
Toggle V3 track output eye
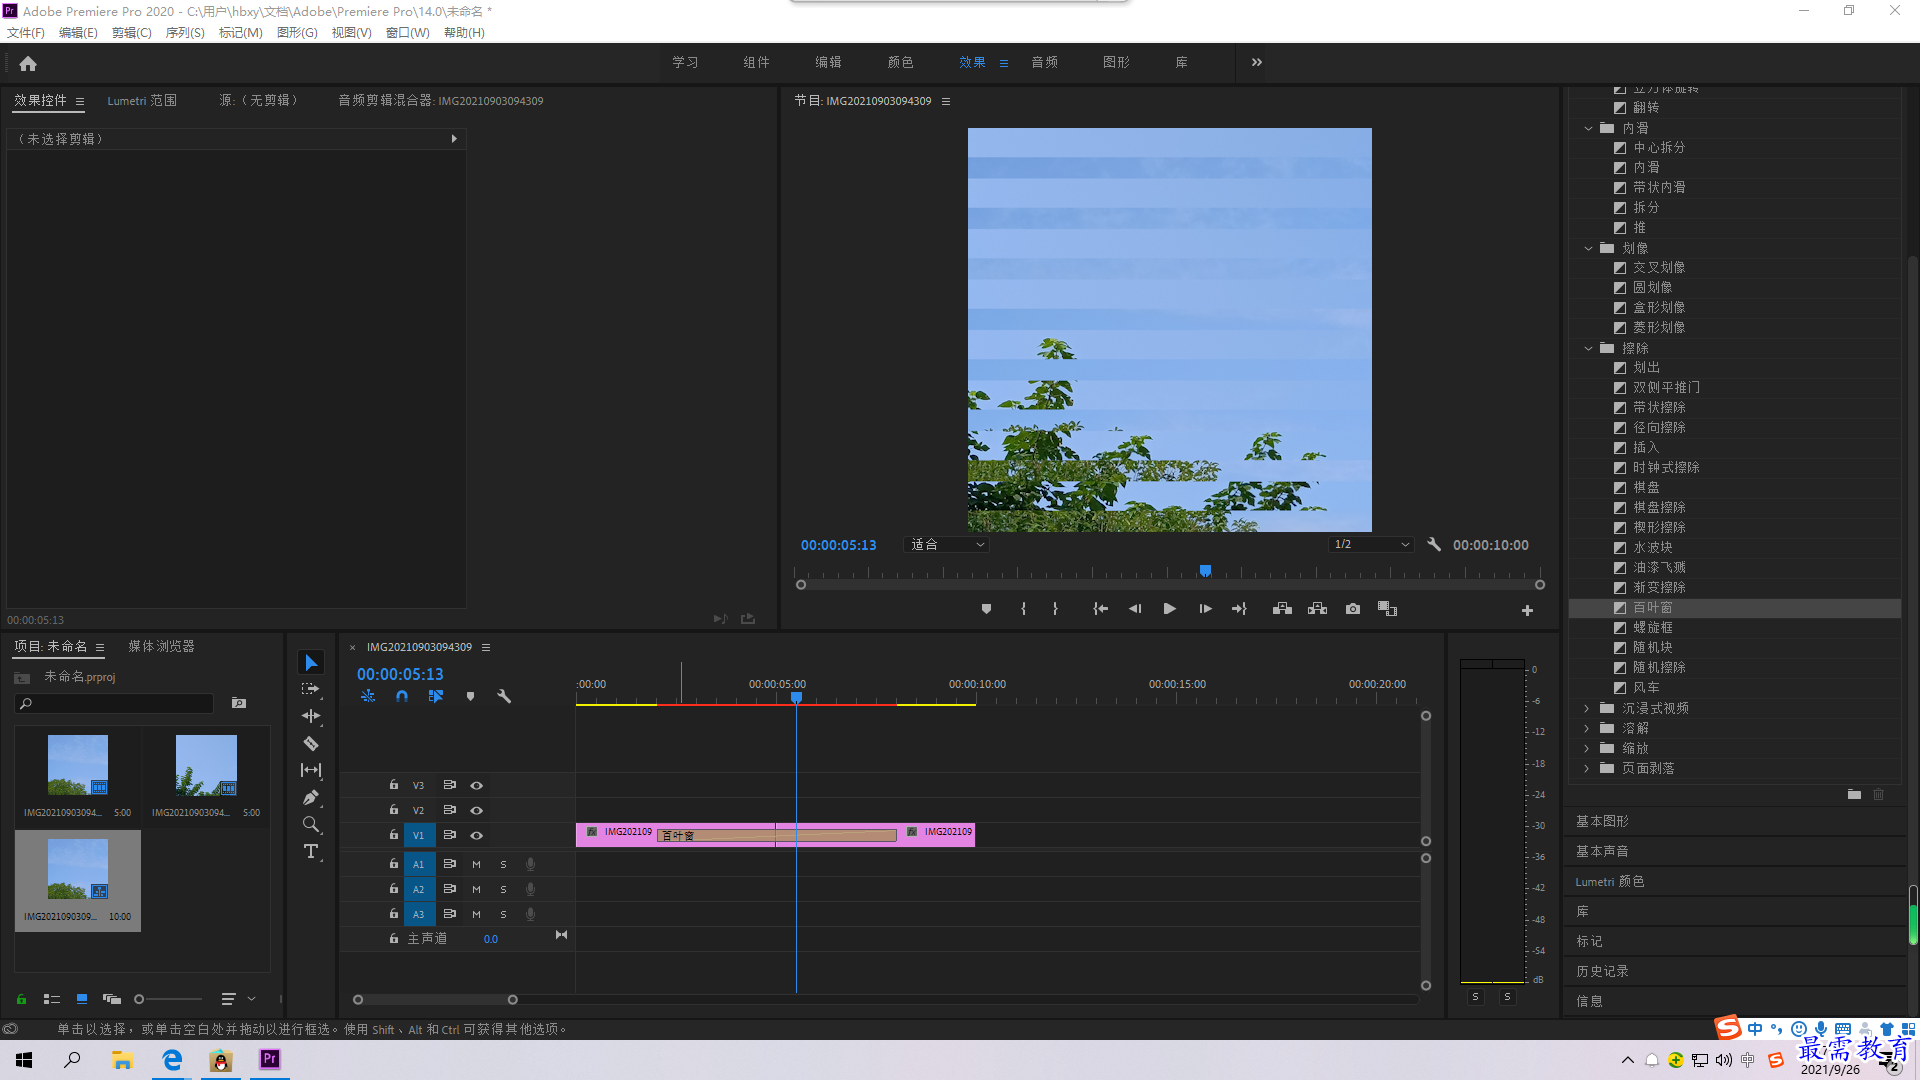(x=477, y=785)
